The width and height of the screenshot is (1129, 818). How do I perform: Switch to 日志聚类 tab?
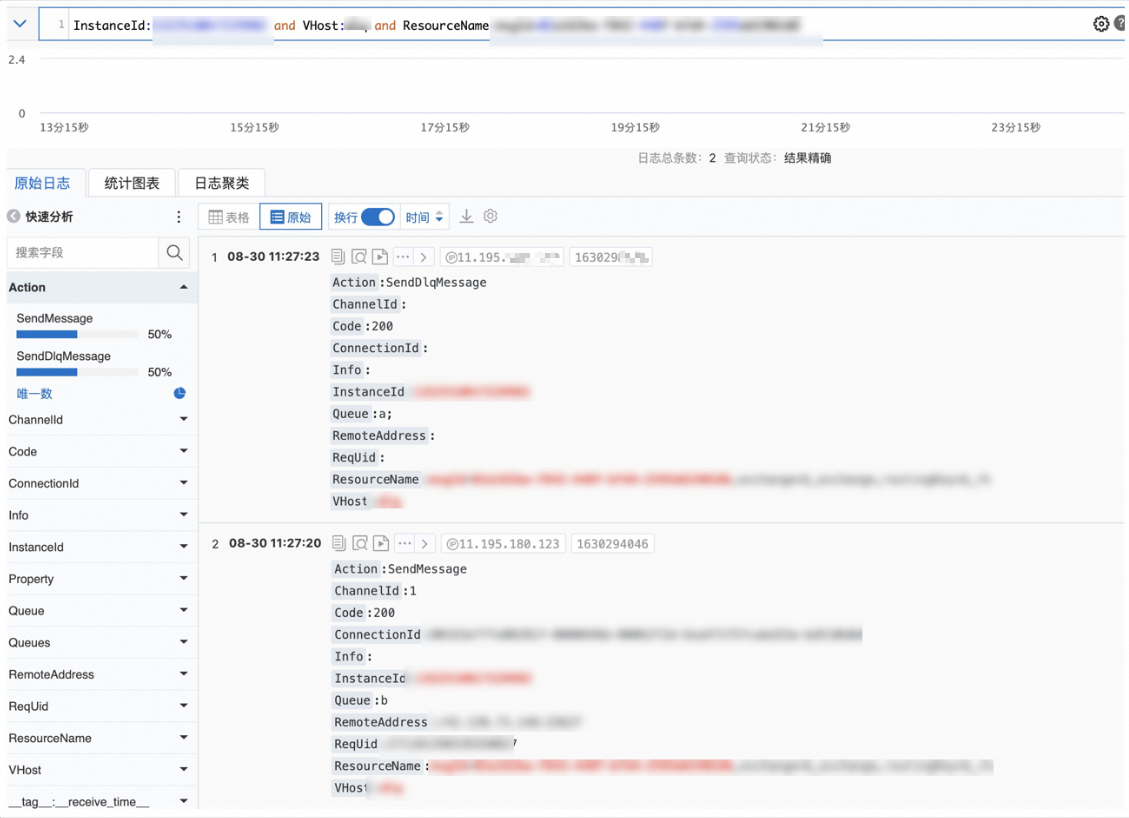[222, 183]
